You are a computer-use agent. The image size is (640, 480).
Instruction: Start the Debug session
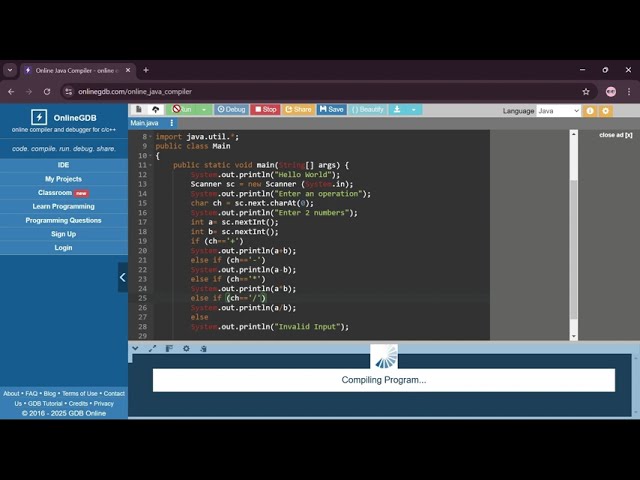[x=231, y=109]
